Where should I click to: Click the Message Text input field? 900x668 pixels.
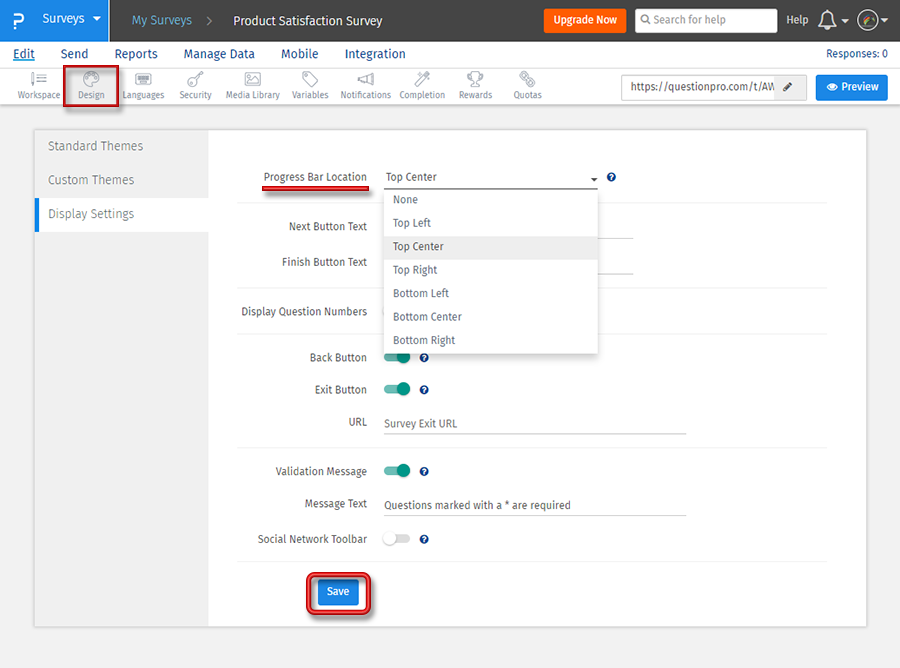pyautogui.click(x=534, y=505)
